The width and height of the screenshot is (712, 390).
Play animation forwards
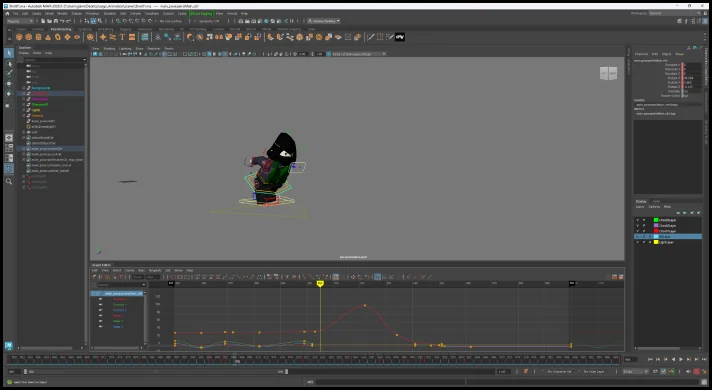681,359
